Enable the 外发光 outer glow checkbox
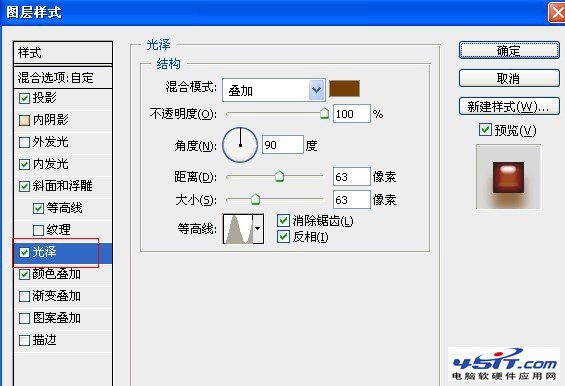 pyautogui.click(x=24, y=142)
